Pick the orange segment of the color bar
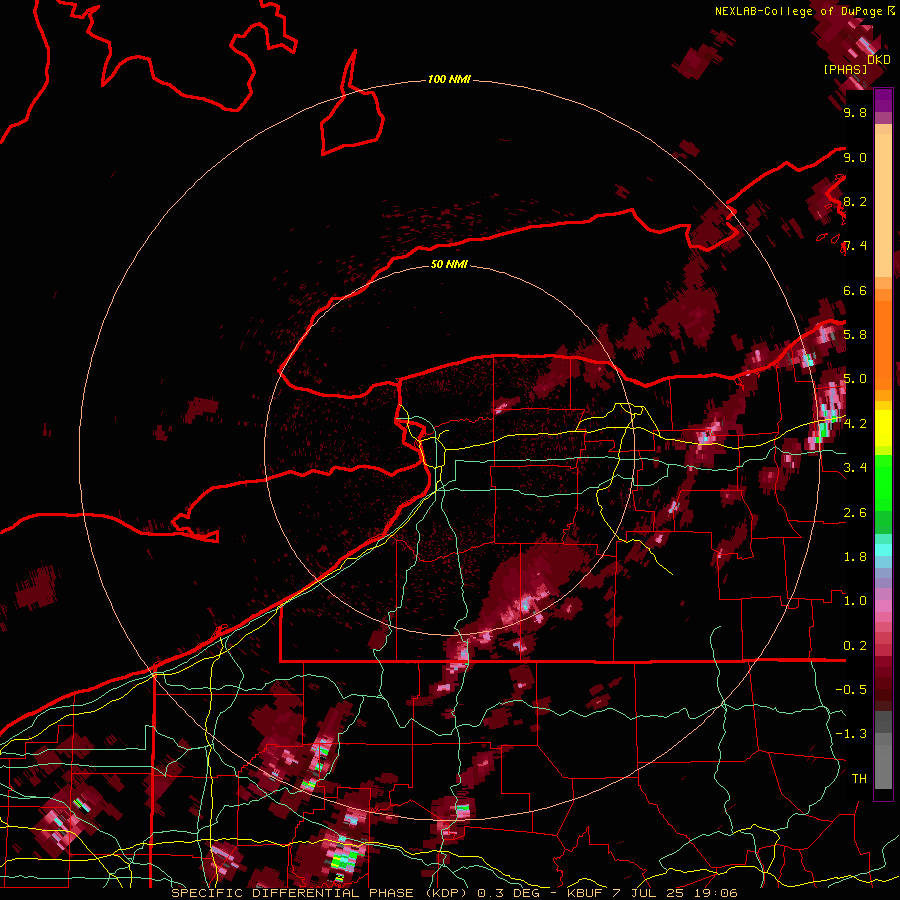 coord(883,344)
